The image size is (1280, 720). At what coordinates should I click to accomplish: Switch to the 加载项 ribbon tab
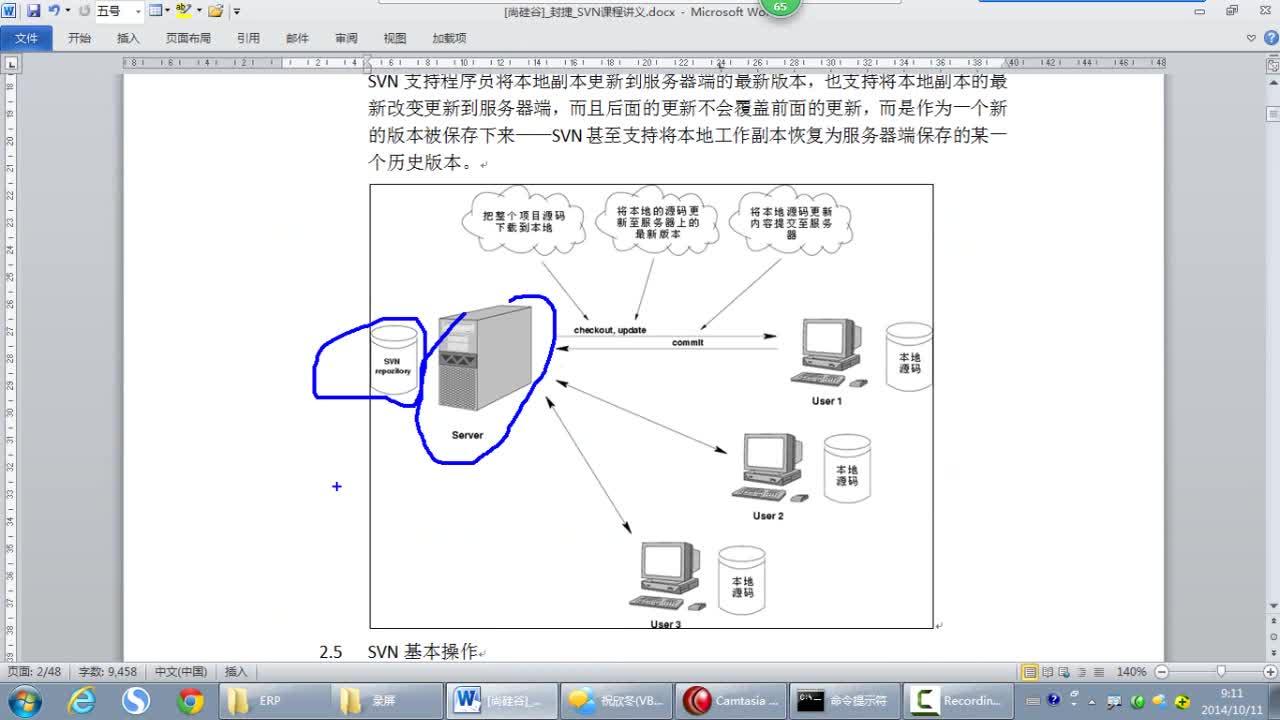point(449,38)
